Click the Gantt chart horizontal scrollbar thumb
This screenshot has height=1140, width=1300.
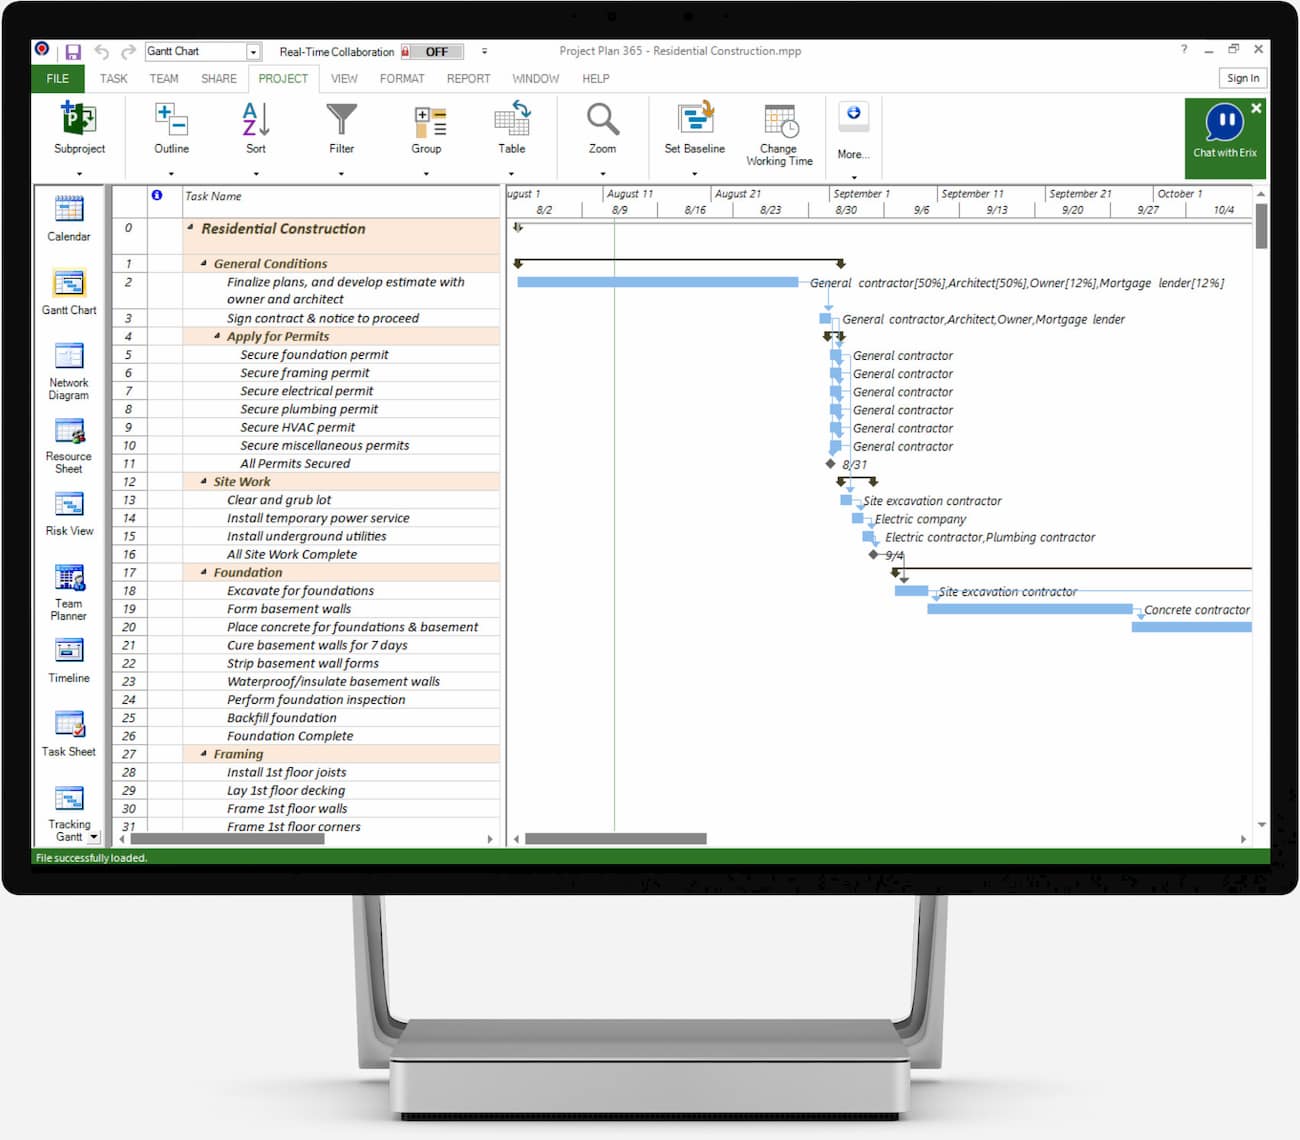(615, 839)
